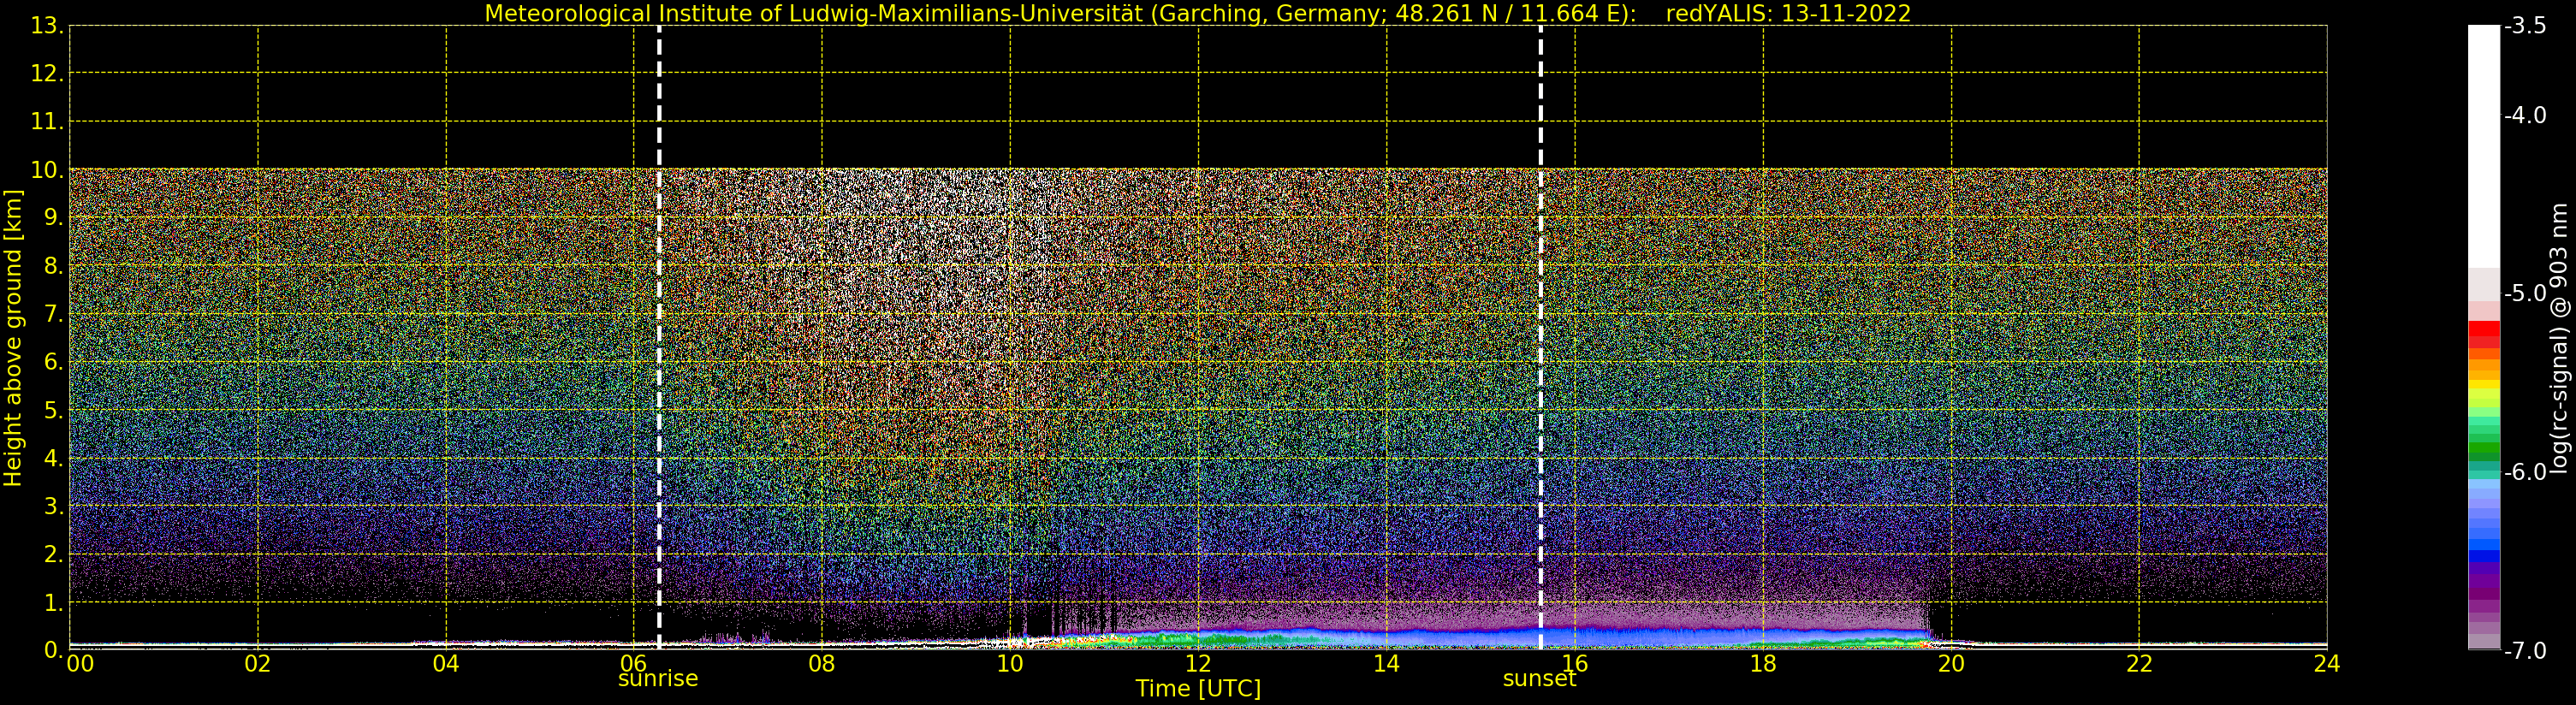The height and width of the screenshot is (705, 2576).
Task: Click the y-axis tick label '13.'
Action: 47,26
